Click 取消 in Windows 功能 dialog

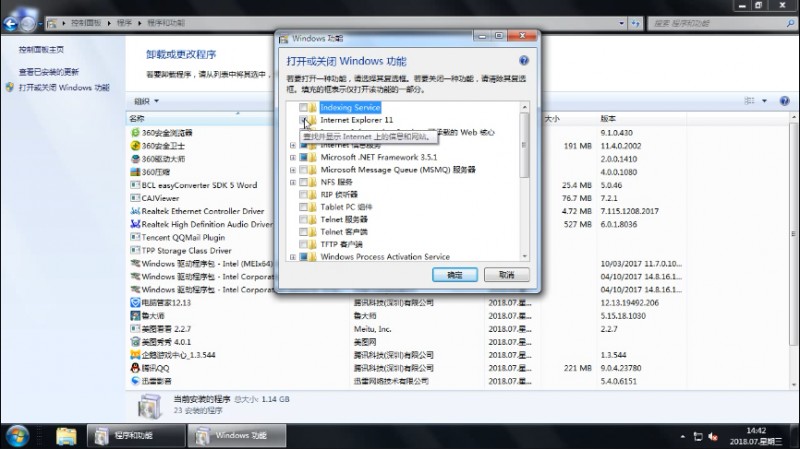[x=507, y=275]
